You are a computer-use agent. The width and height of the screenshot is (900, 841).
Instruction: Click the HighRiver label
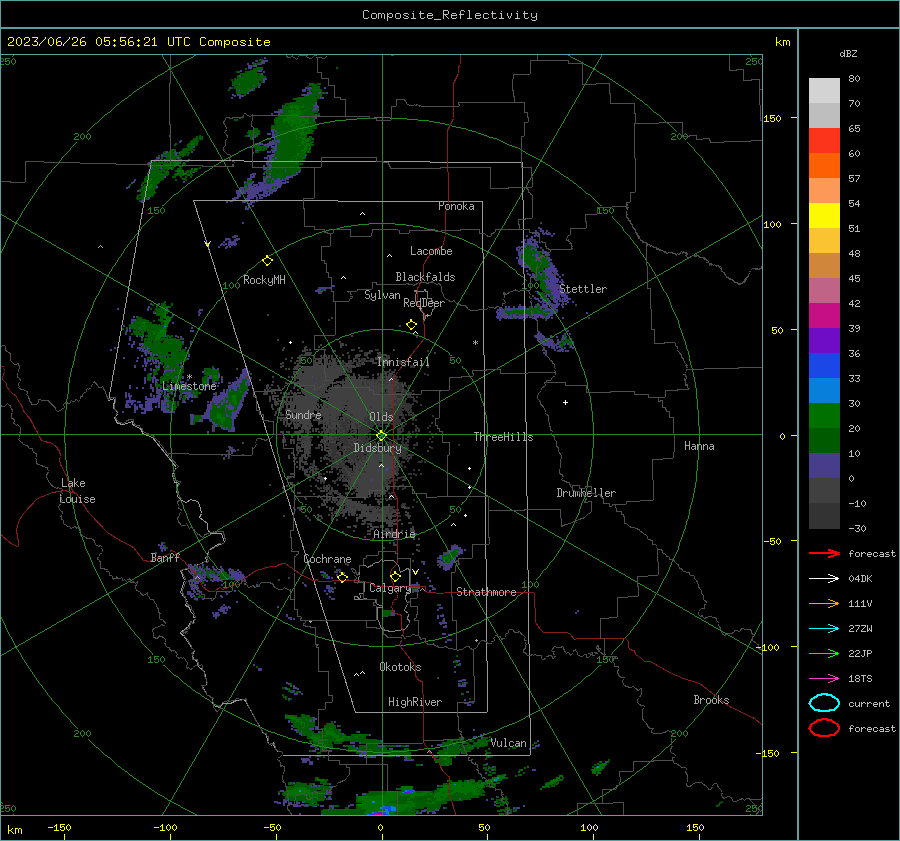click(415, 702)
